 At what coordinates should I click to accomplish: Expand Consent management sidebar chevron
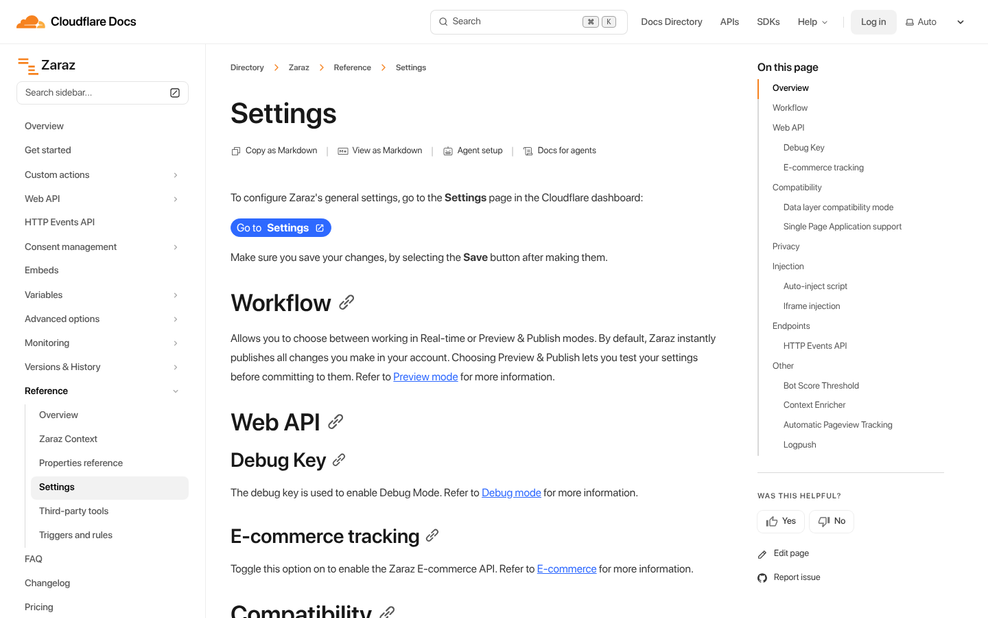[x=175, y=247]
